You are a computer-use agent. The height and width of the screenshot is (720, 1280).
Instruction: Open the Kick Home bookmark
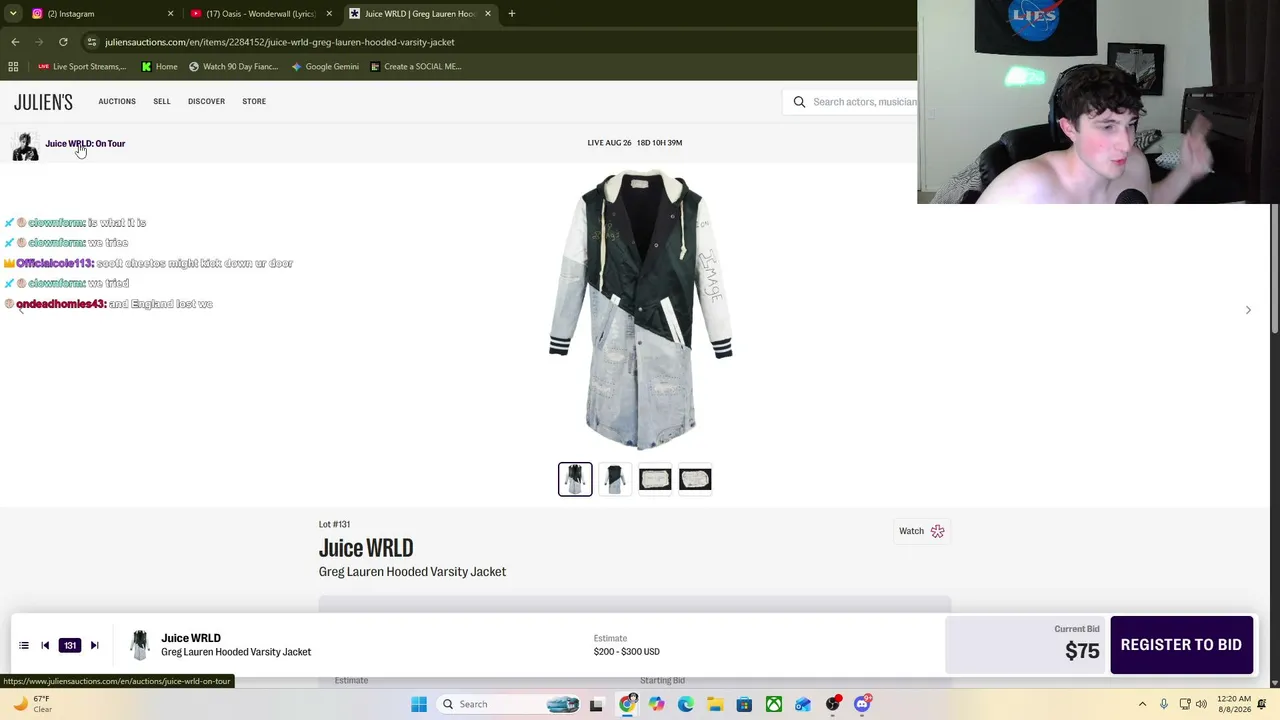(x=160, y=67)
